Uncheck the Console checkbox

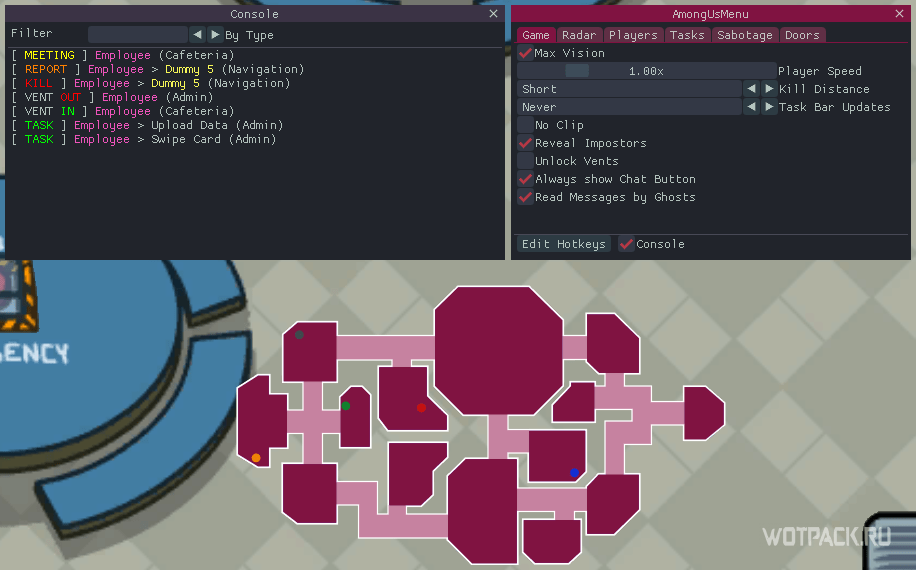626,244
